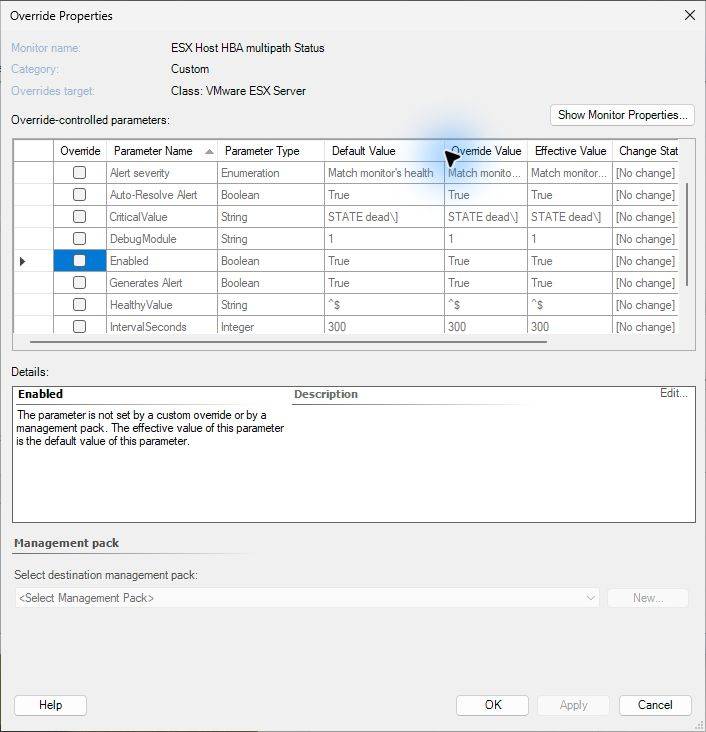Click the OK button
The height and width of the screenshot is (732, 706).
(493, 705)
